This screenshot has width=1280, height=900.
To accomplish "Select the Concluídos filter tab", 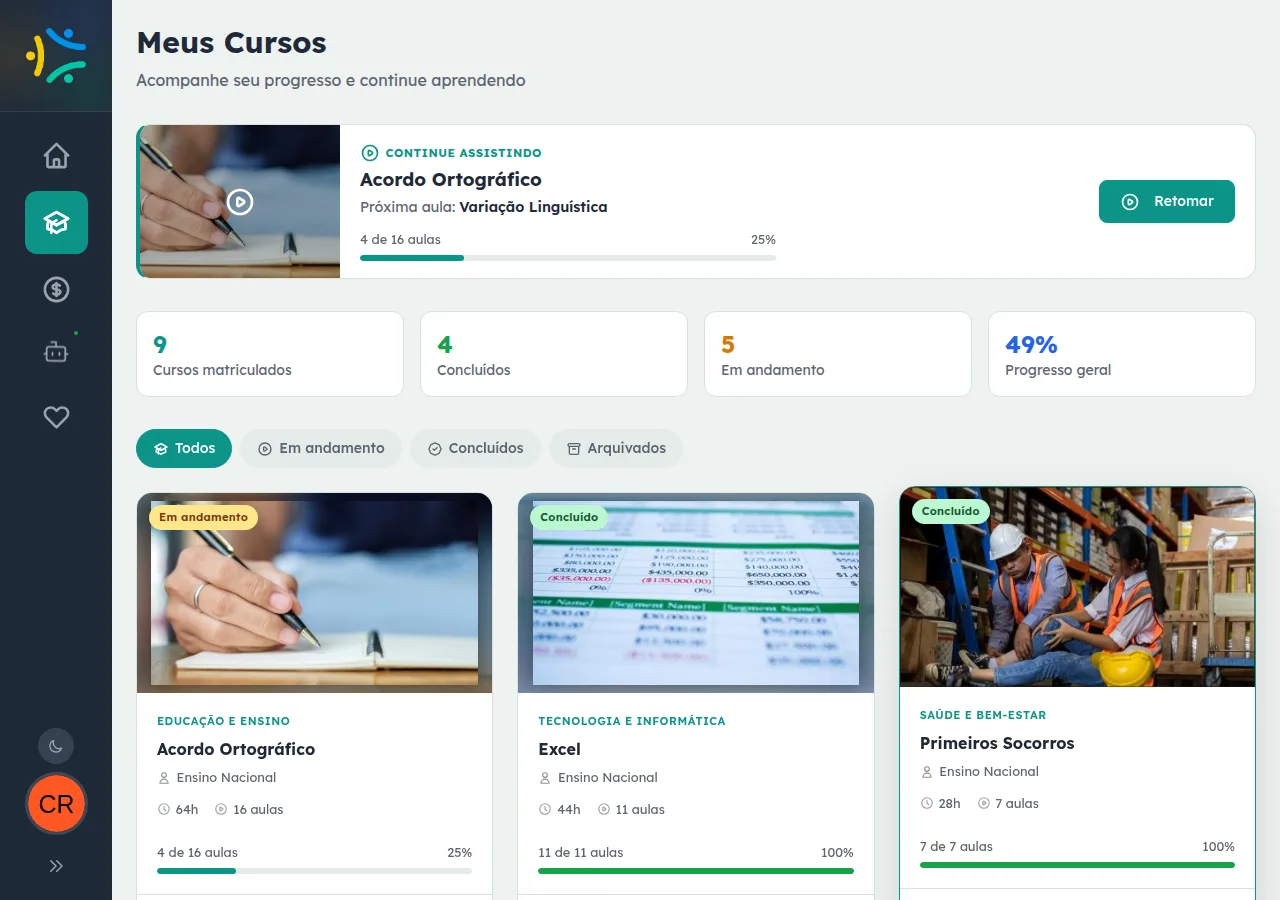I will (x=475, y=448).
